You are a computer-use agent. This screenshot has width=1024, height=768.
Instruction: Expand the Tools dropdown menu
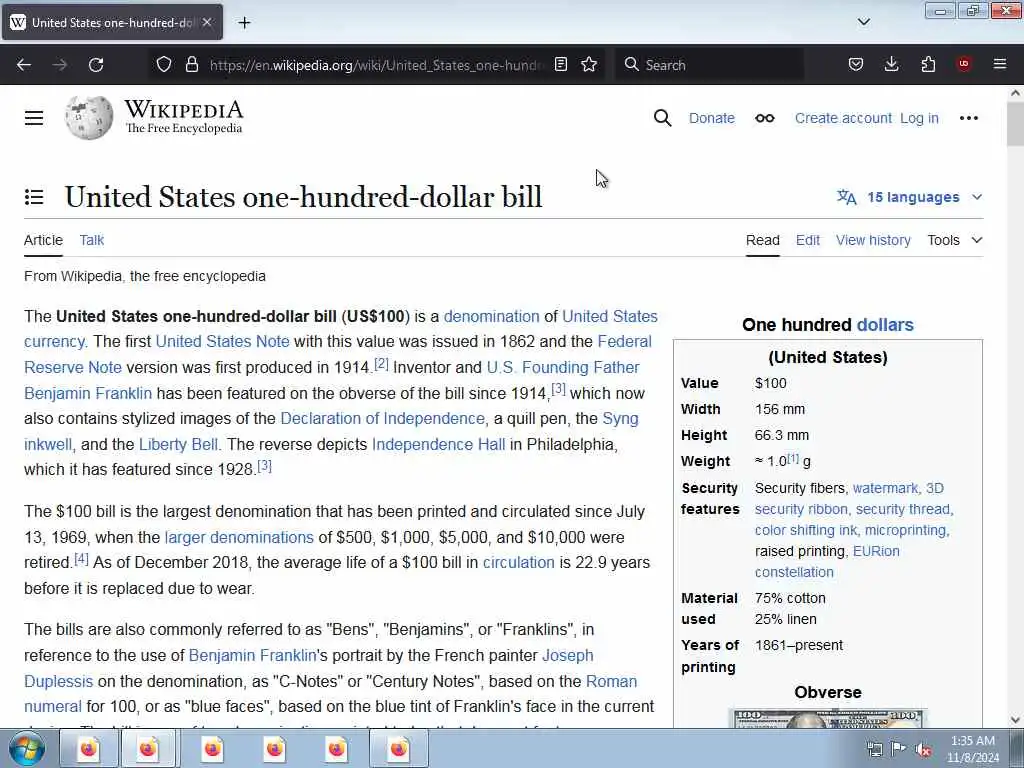[x=955, y=240]
